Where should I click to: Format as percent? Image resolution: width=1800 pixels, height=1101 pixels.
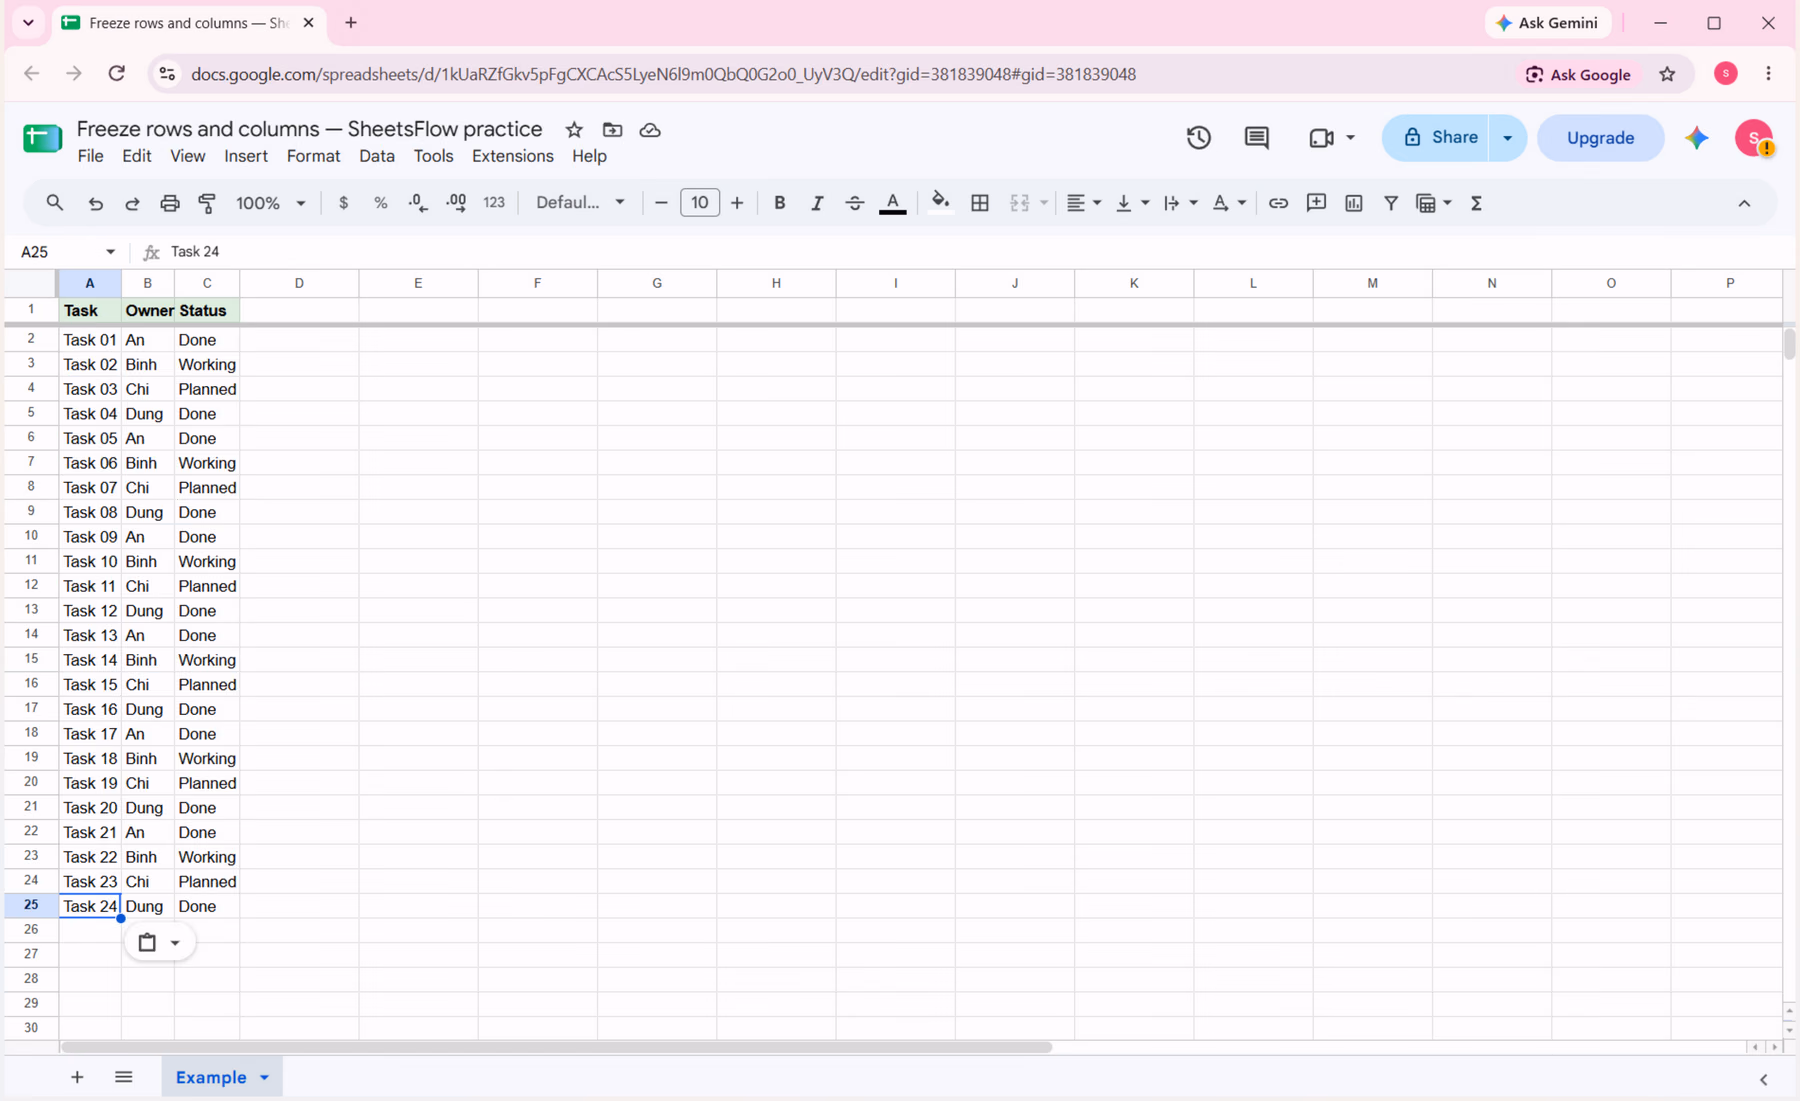point(380,203)
